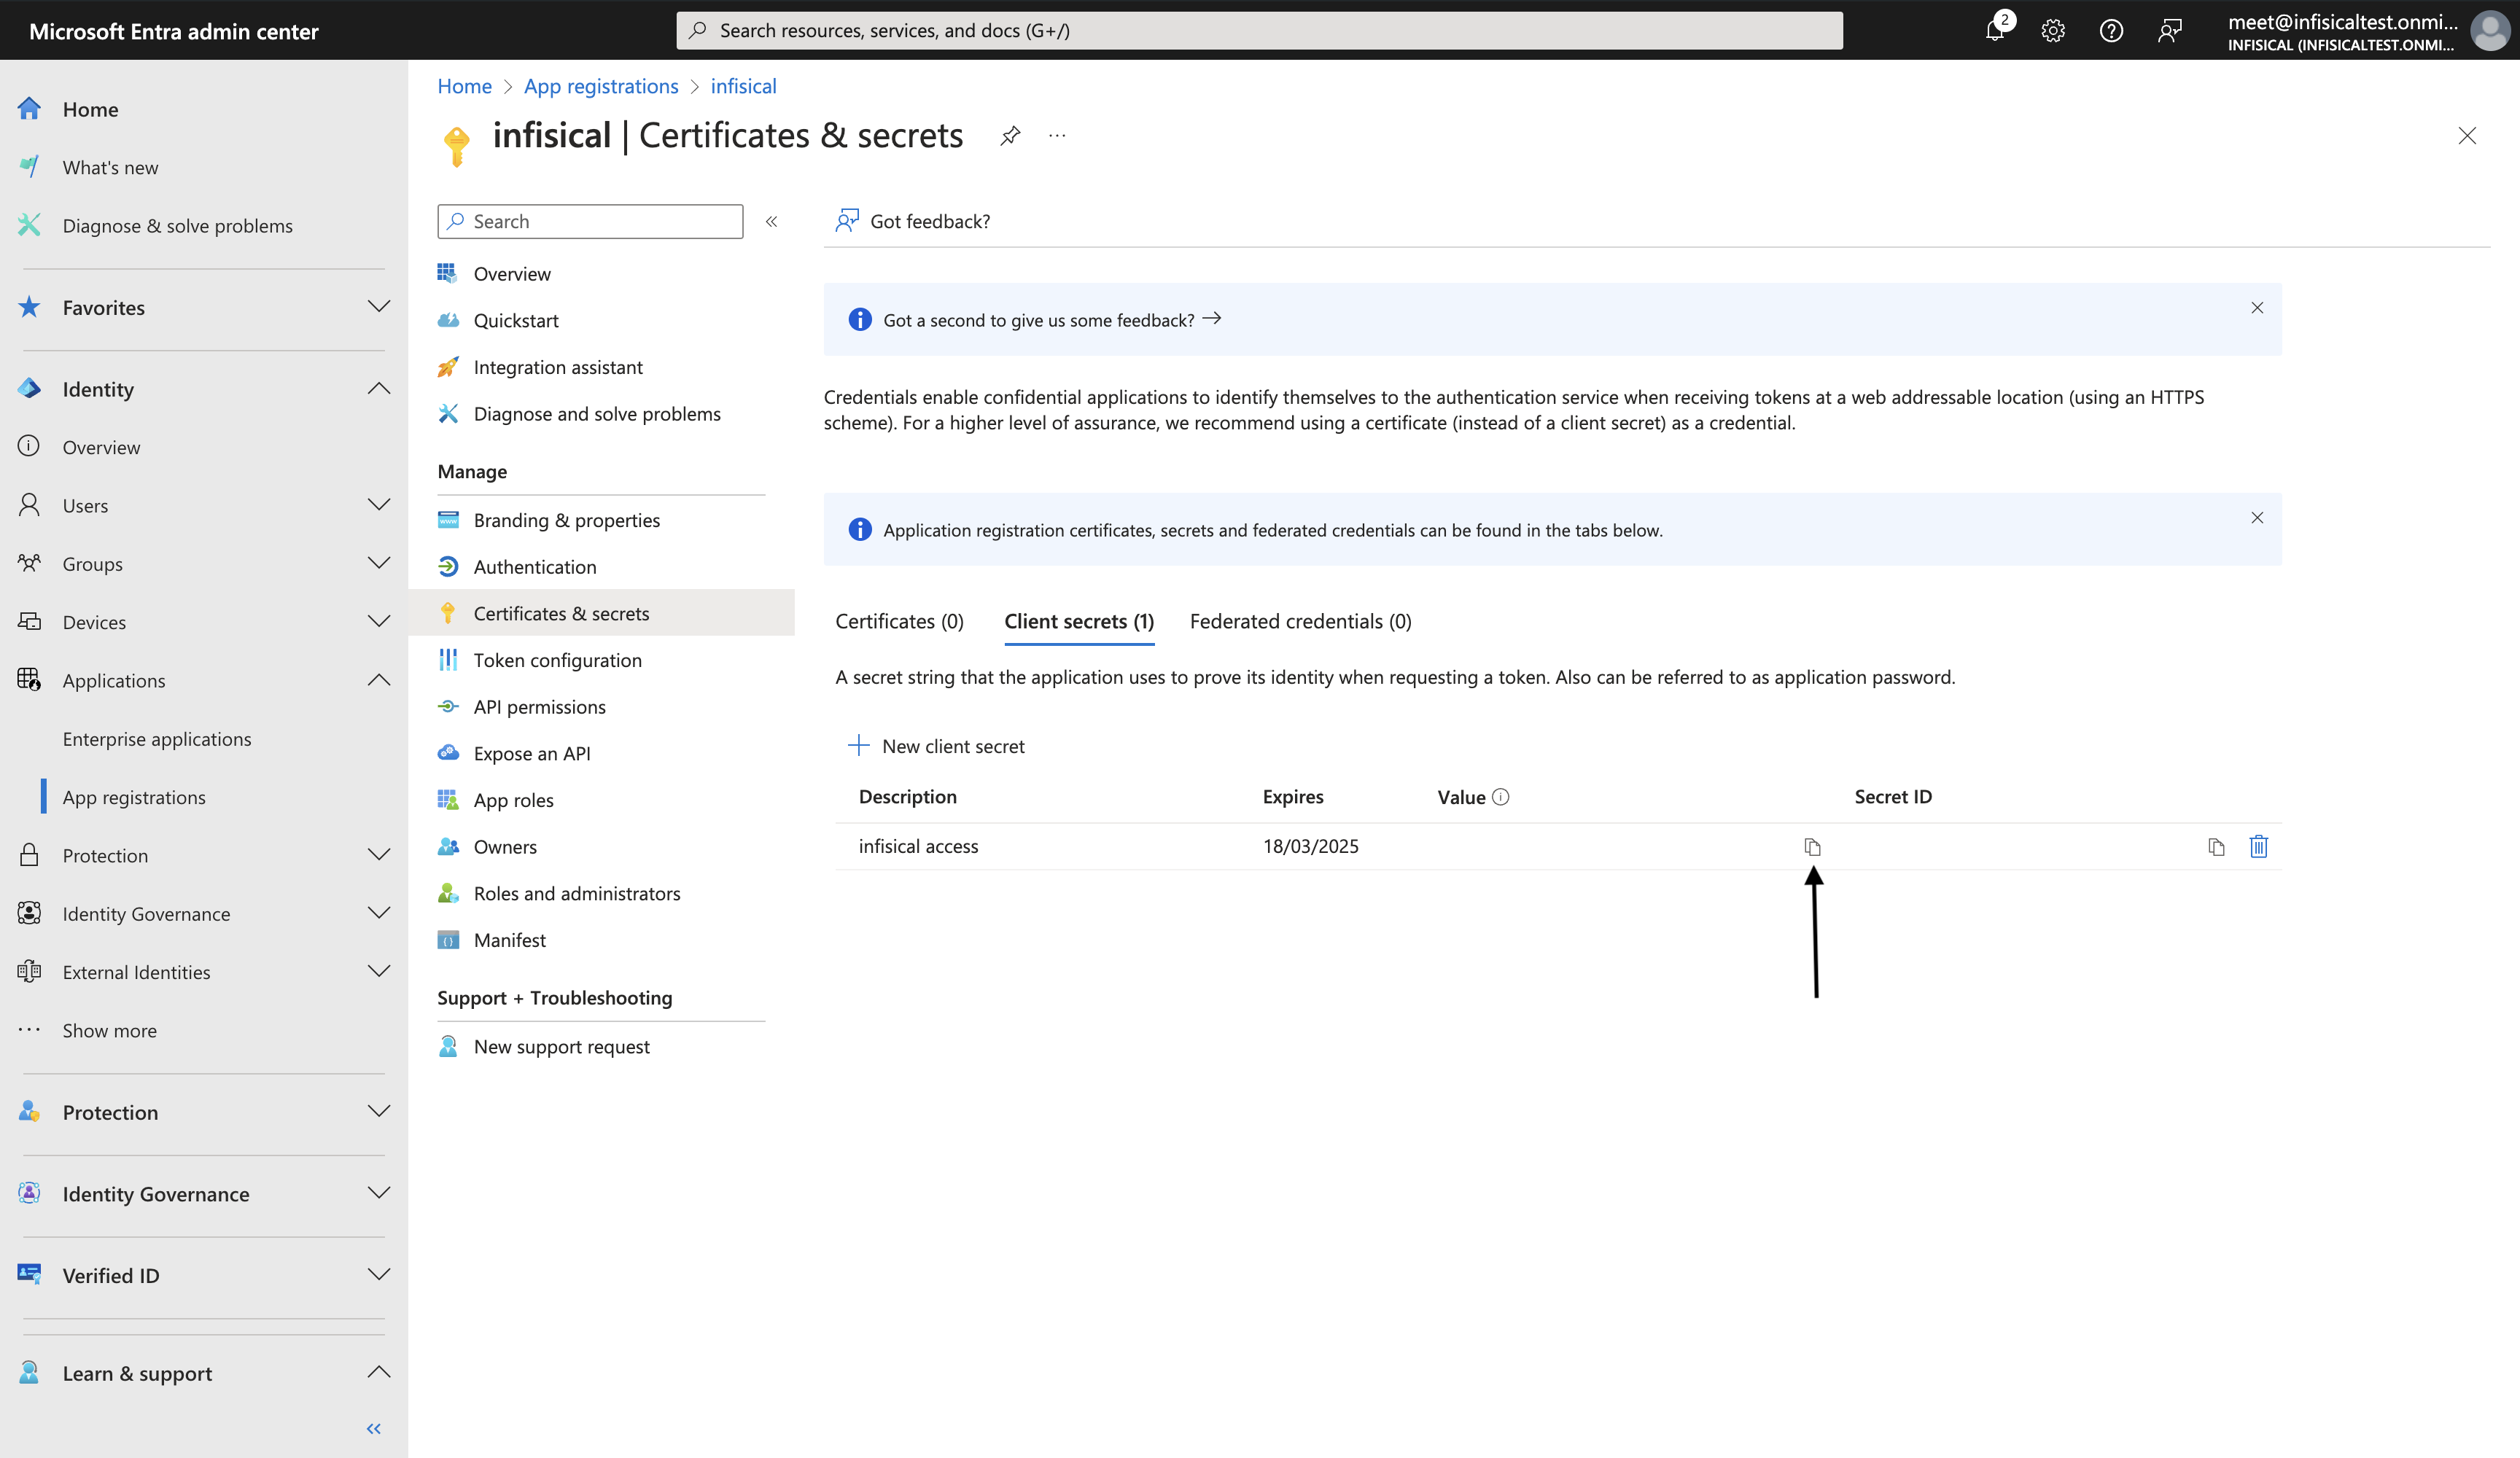
Task: Click the Value info icon
Action: 1500,797
